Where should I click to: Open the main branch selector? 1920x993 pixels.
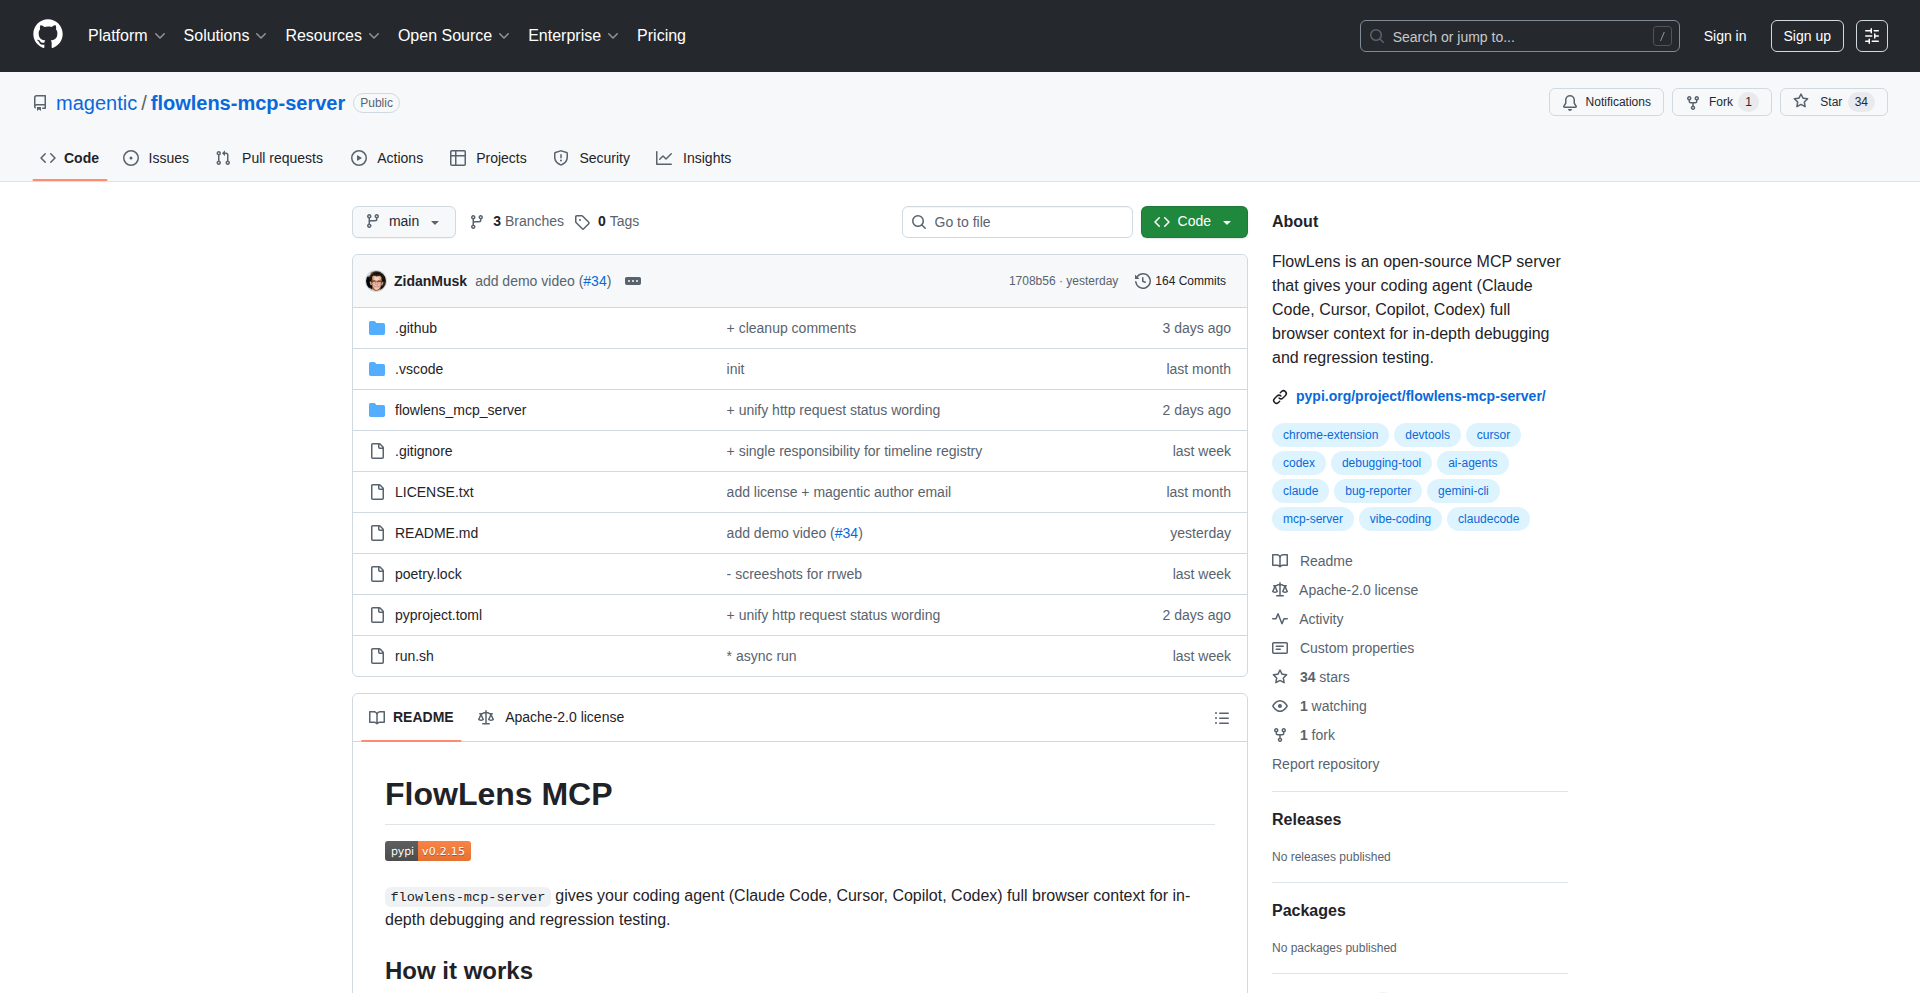pyautogui.click(x=403, y=221)
